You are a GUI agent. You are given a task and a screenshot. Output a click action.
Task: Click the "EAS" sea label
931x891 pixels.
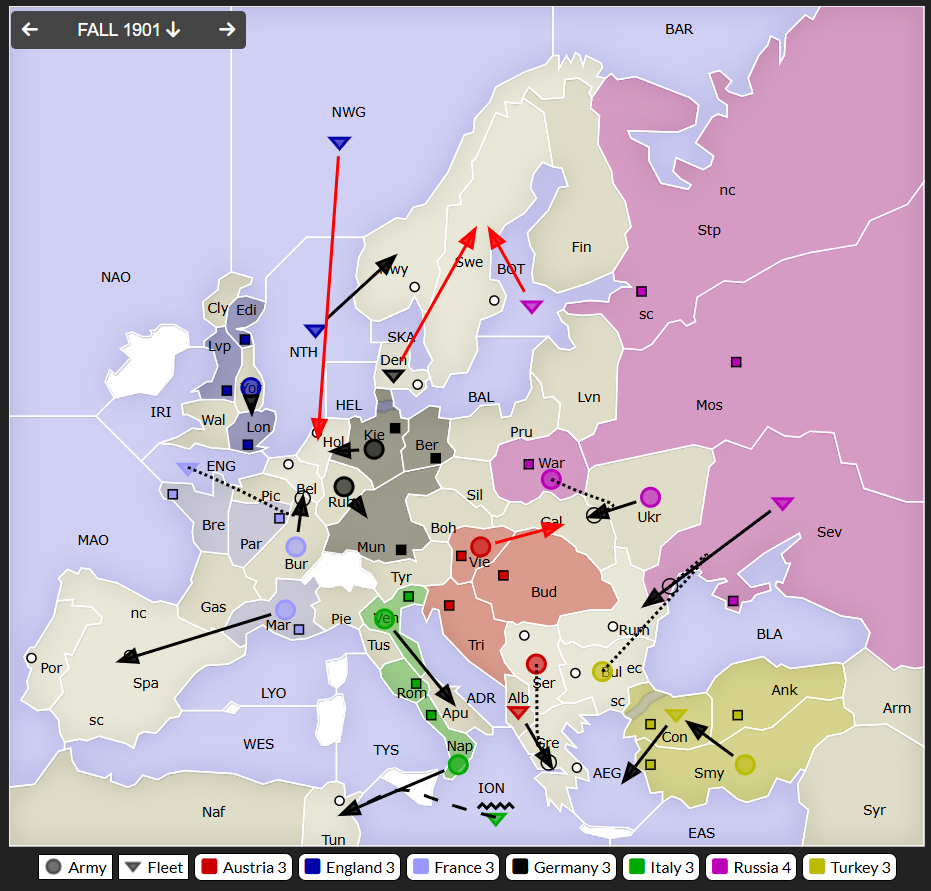[x=701, y=833]
